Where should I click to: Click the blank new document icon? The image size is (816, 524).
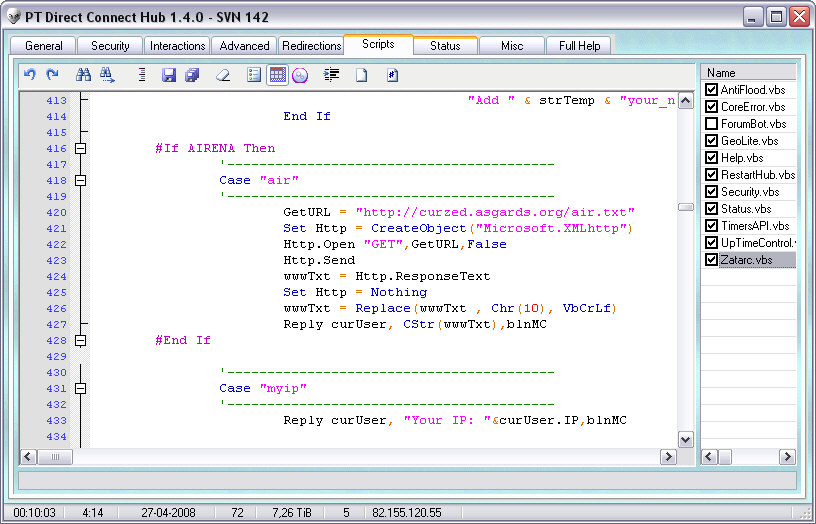tap(362, 75)
